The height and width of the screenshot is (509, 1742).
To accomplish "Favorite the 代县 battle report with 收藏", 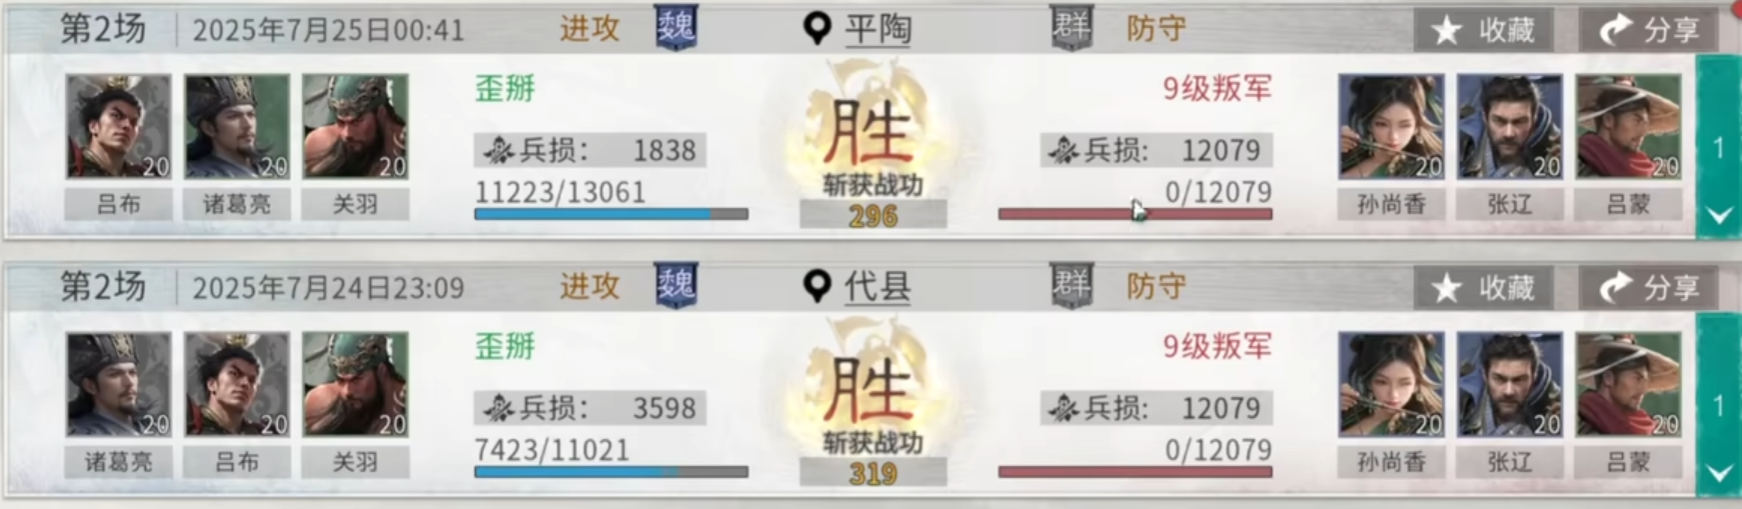I will (x=1483, y=288).
